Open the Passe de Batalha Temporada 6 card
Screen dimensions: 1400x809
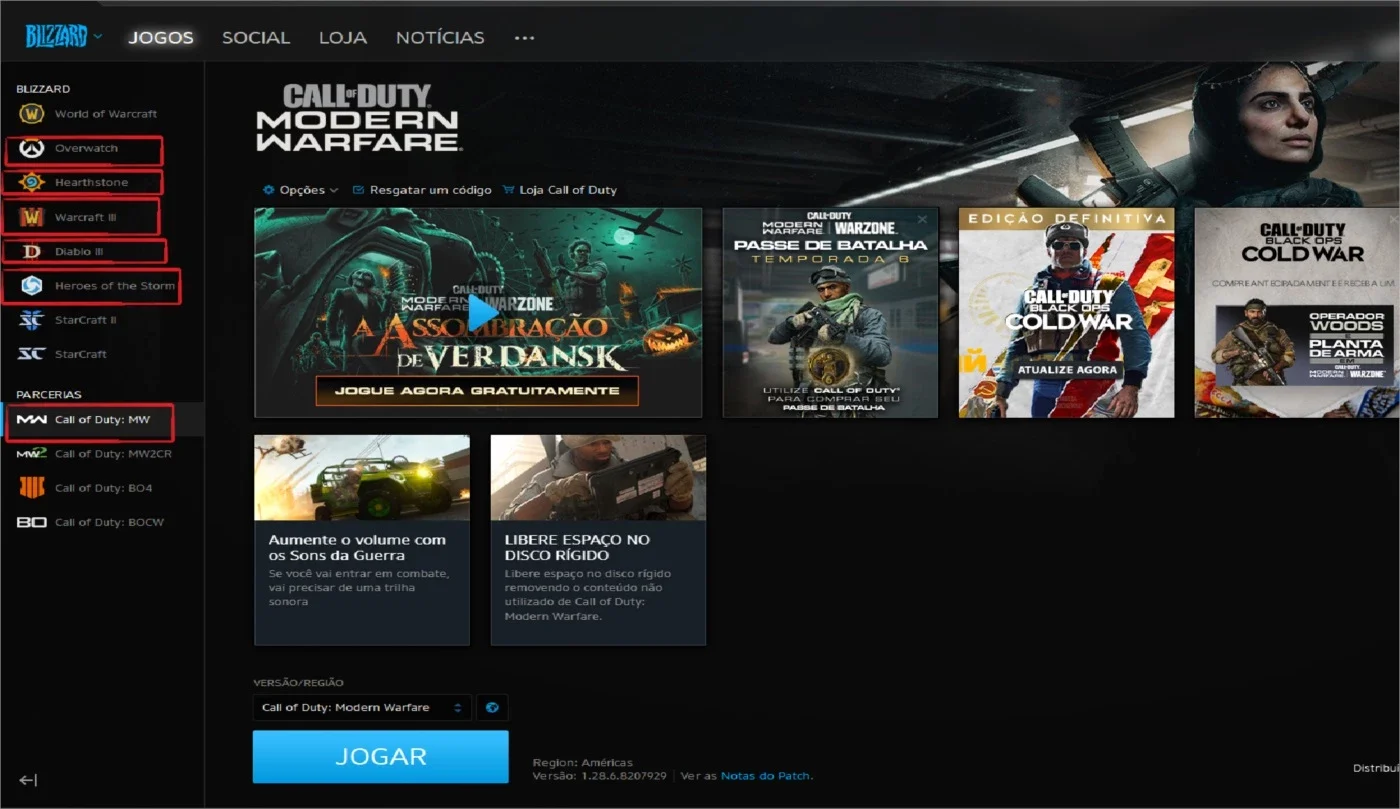click(830, 312)
